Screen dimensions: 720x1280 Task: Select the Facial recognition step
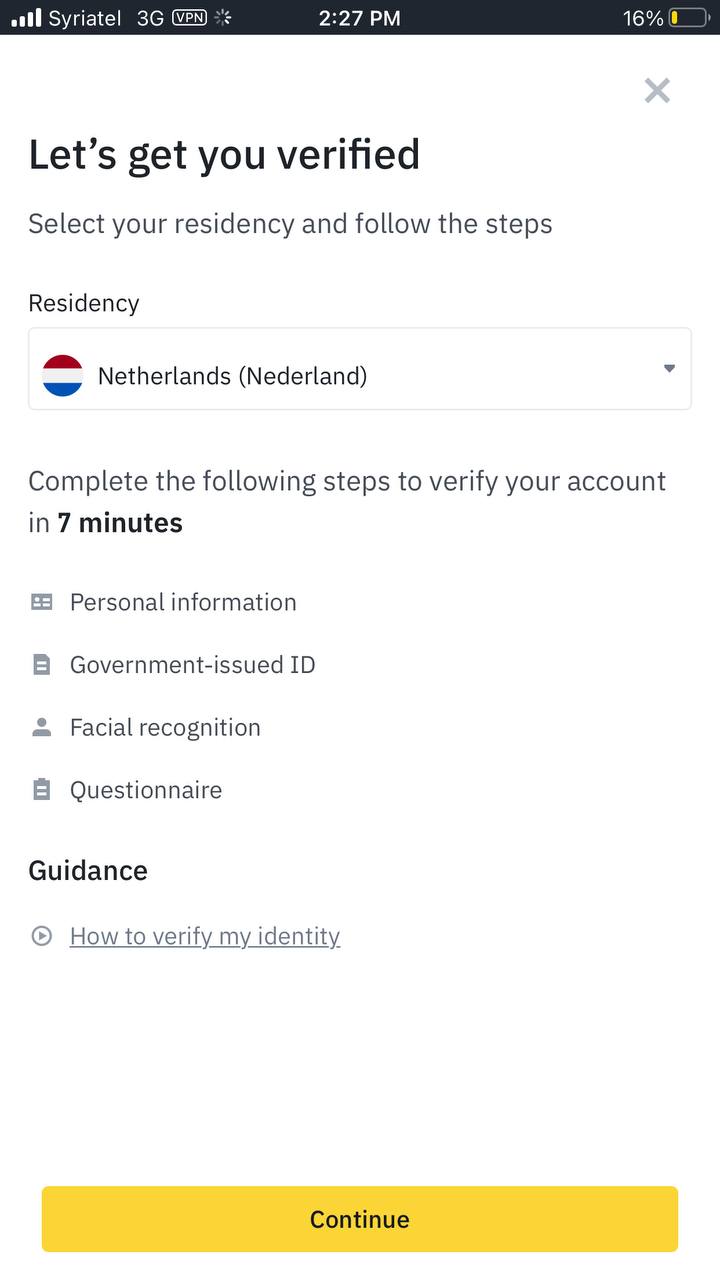click(x=165, y=727)
